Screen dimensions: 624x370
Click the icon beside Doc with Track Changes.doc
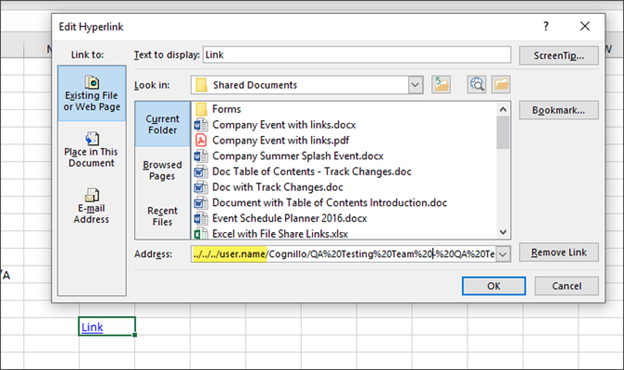(x=201, y=187)
